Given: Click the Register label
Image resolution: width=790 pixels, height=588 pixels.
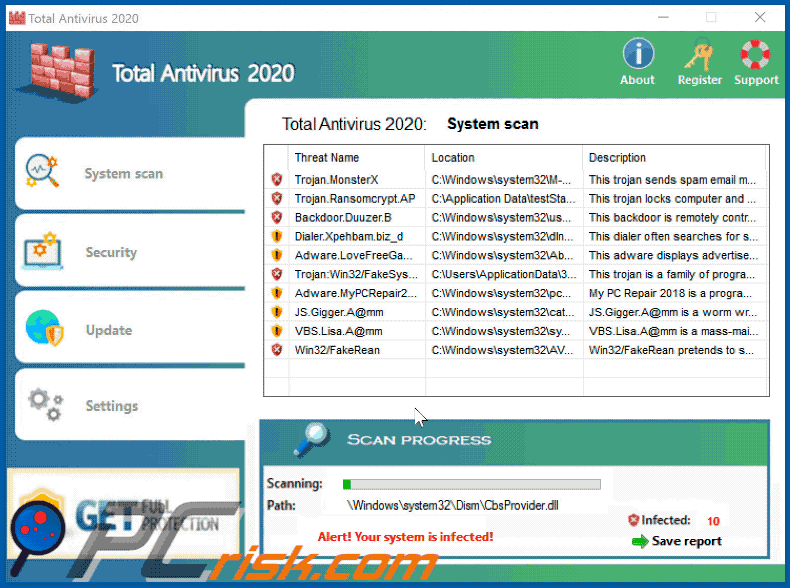Looking at the screenshot, I should [699, 80].
